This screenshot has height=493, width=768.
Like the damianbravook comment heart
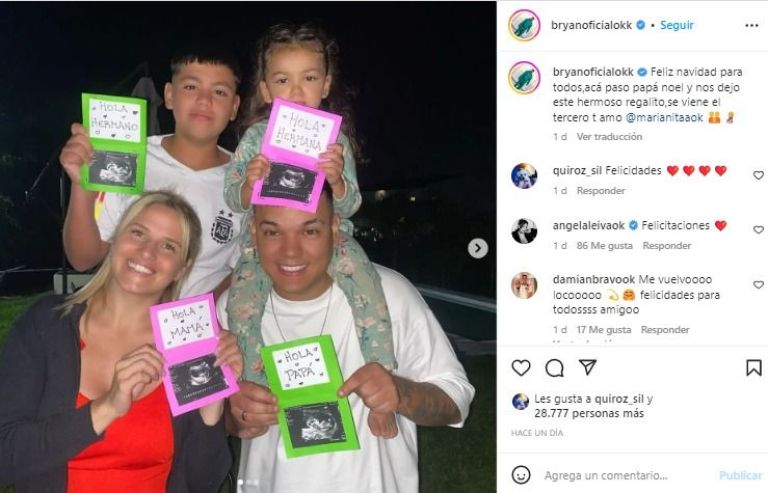(x=758, y=284)
